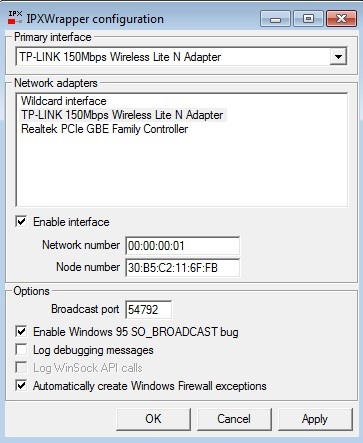363x443 pixels.
Task: Minimize the IPXWrapper configuration window
Action: tap(275, 19)
